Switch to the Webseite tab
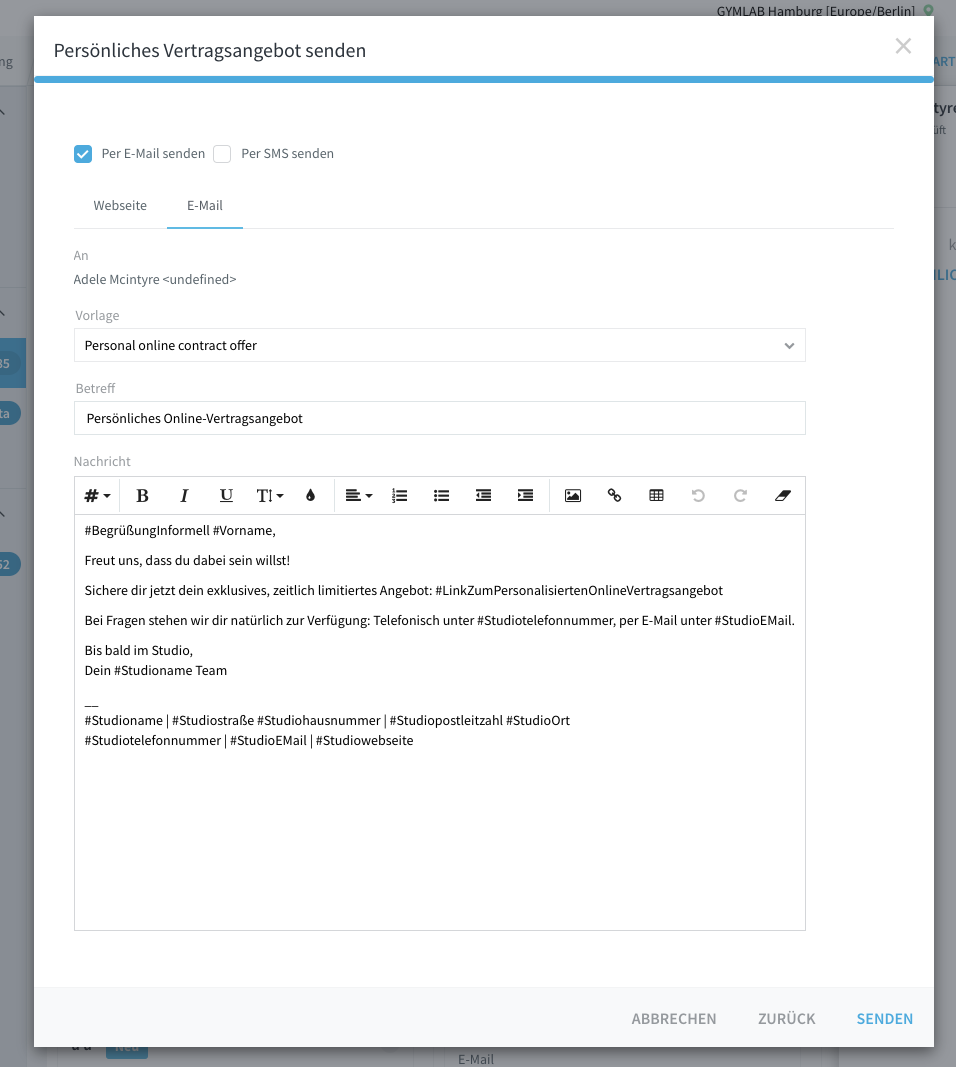This screenshot has height=1067, width=956. tap(120, 206)
